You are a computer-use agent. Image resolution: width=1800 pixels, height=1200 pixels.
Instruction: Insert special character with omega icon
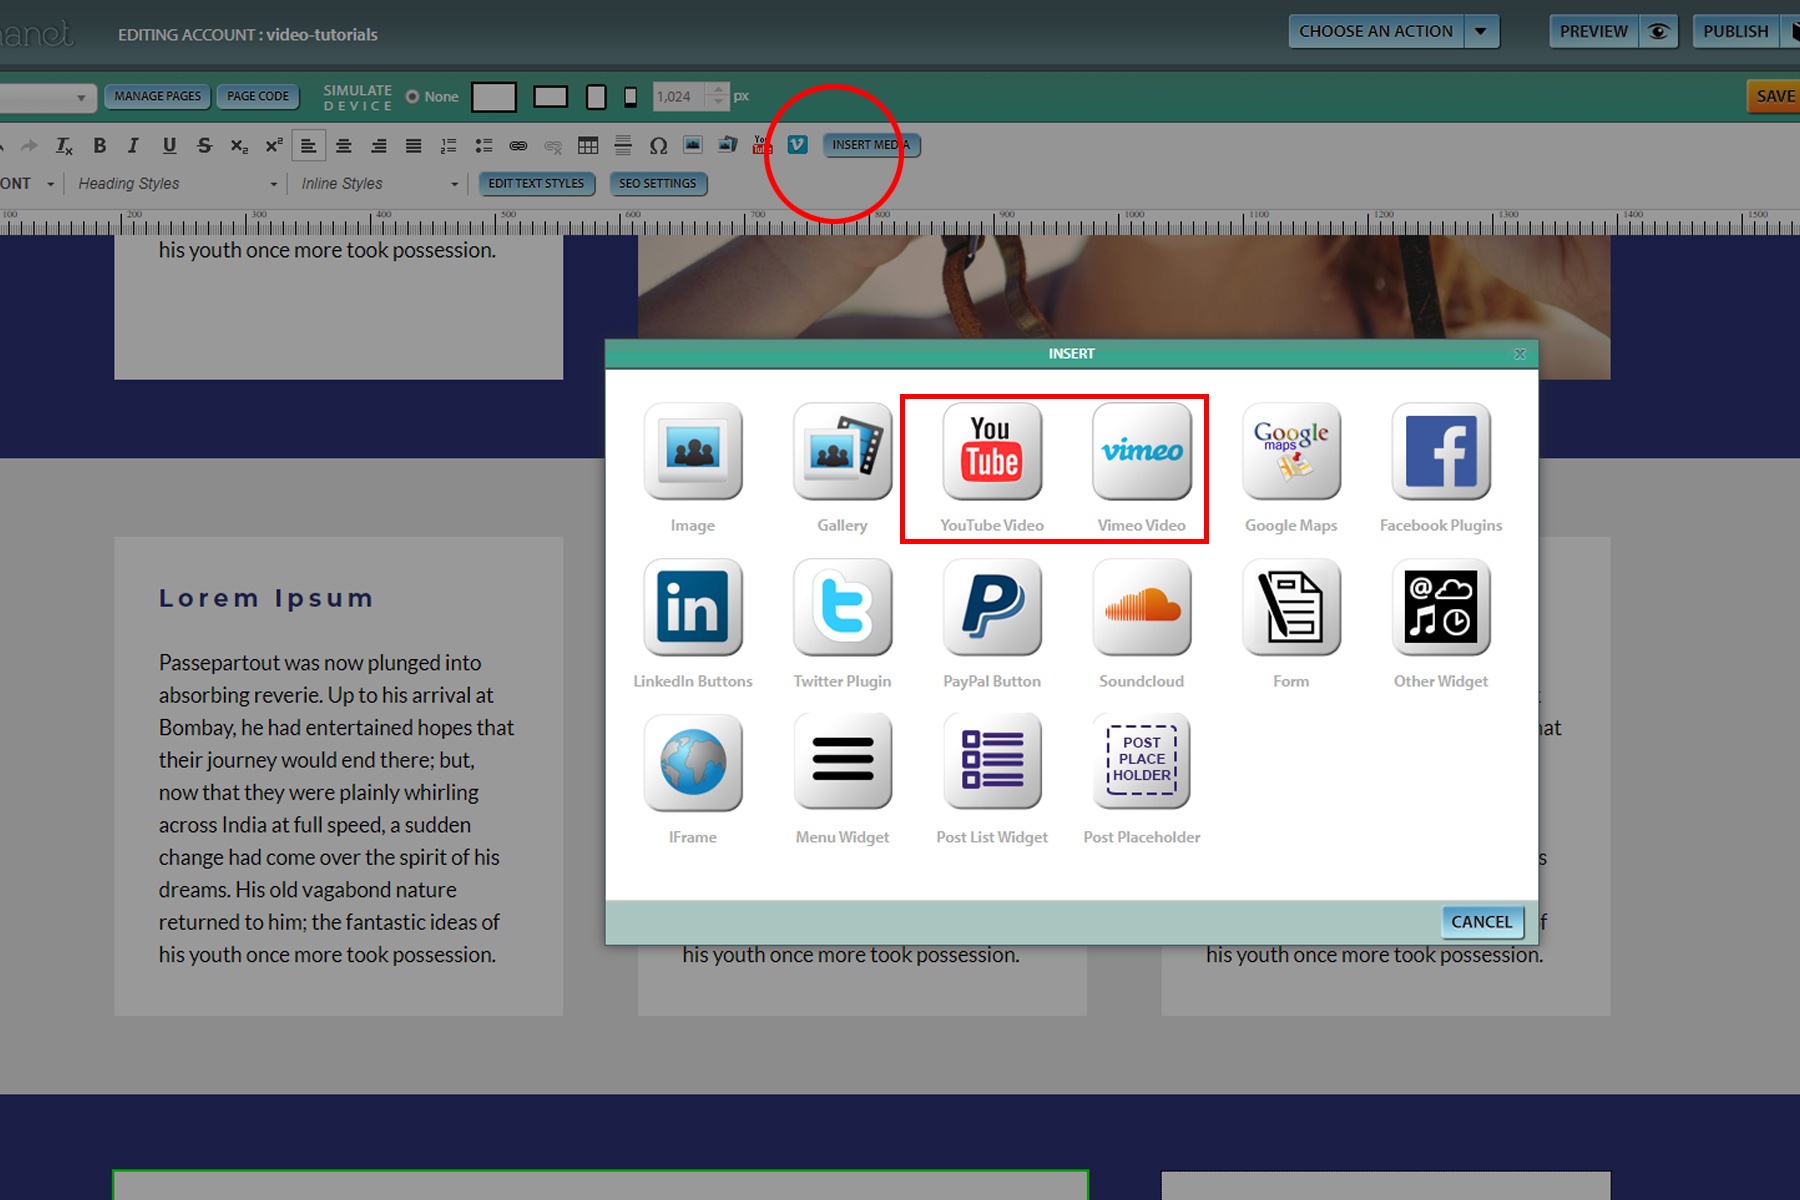pos(658,146)
